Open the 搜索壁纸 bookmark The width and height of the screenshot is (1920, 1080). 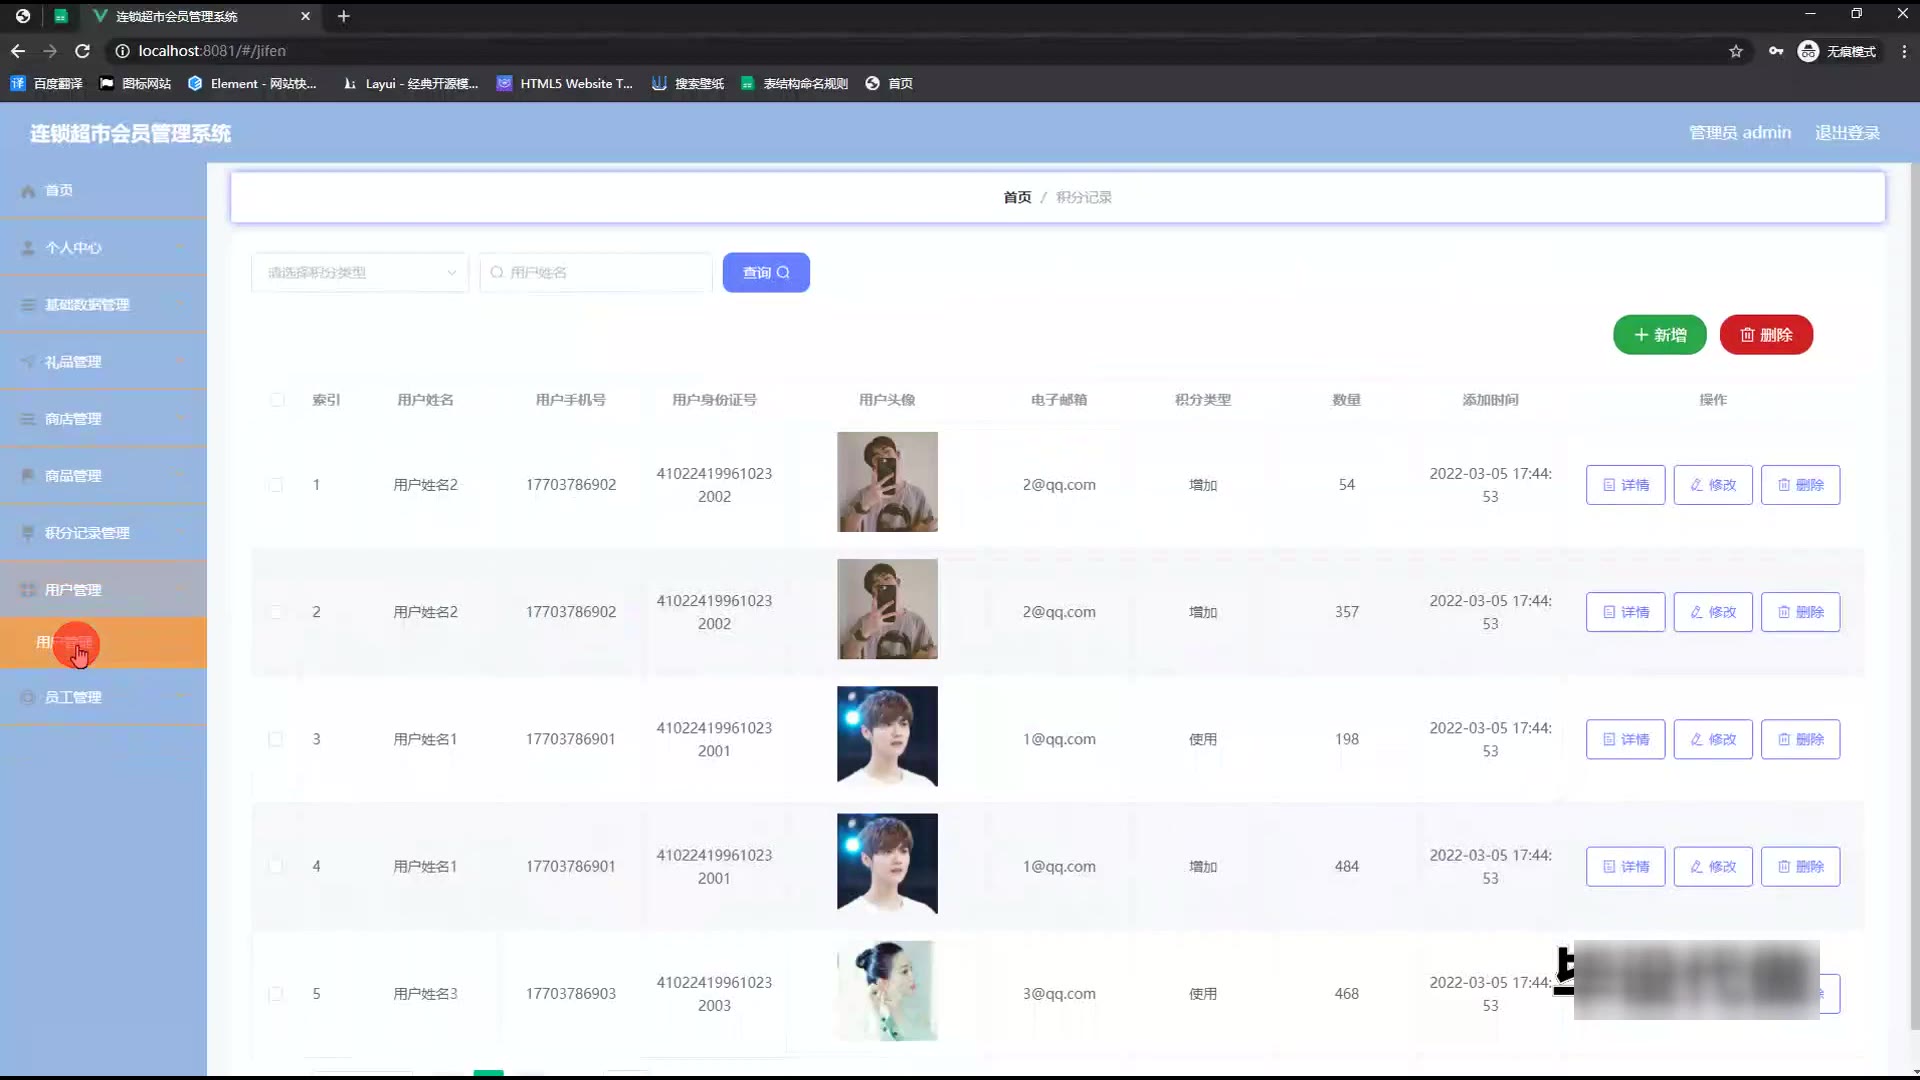(x=688, y=84)
